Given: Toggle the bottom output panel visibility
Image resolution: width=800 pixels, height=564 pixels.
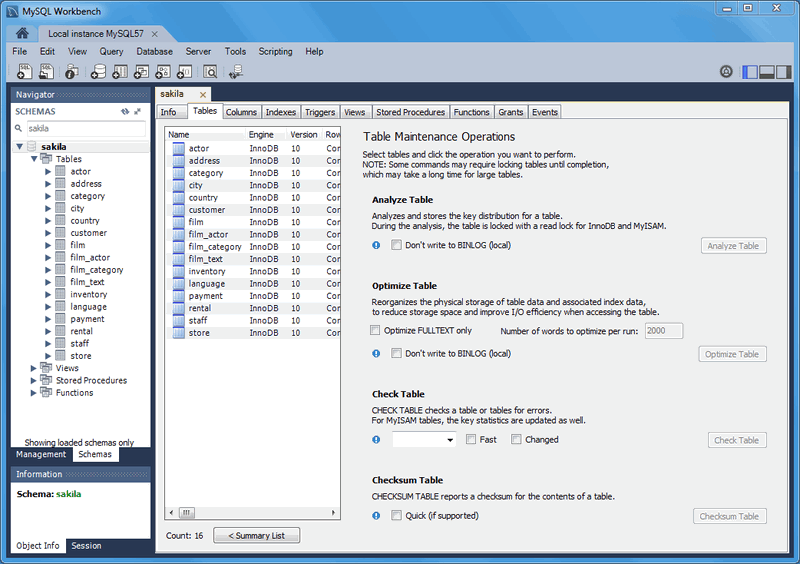Looking at the screenshot, I should [x=768, y=72].
